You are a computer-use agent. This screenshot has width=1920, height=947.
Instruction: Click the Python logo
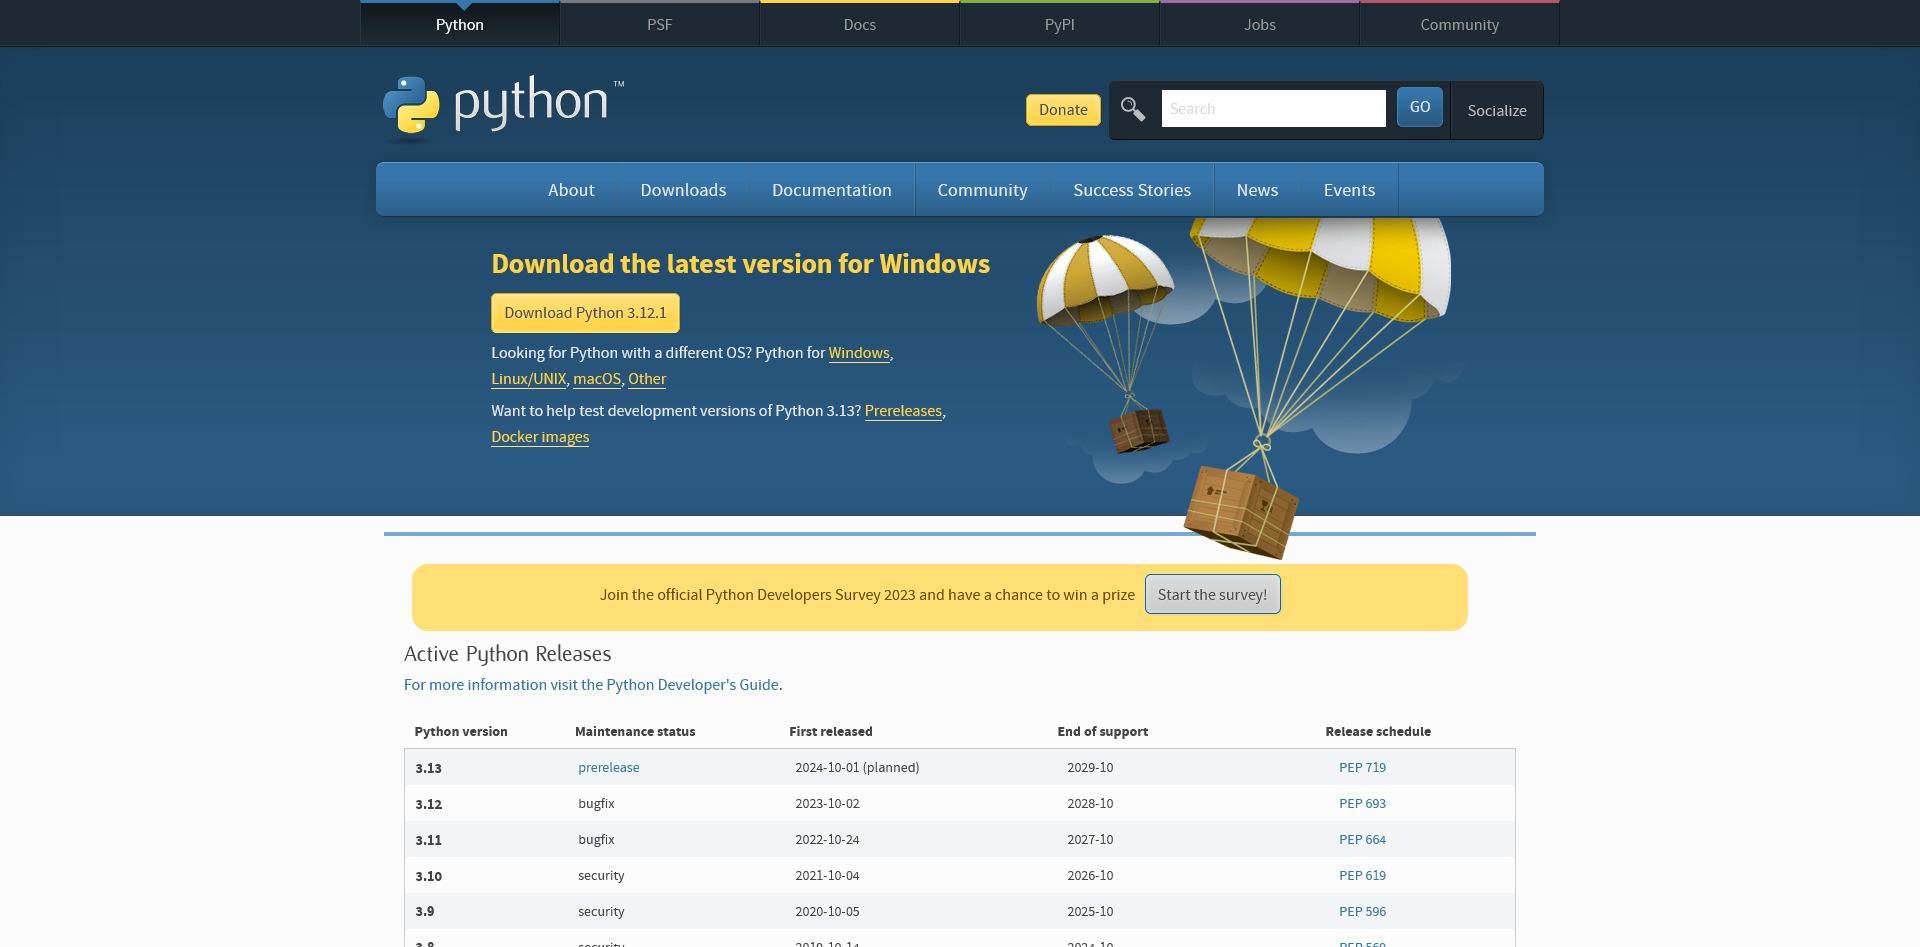pos(503,107)
